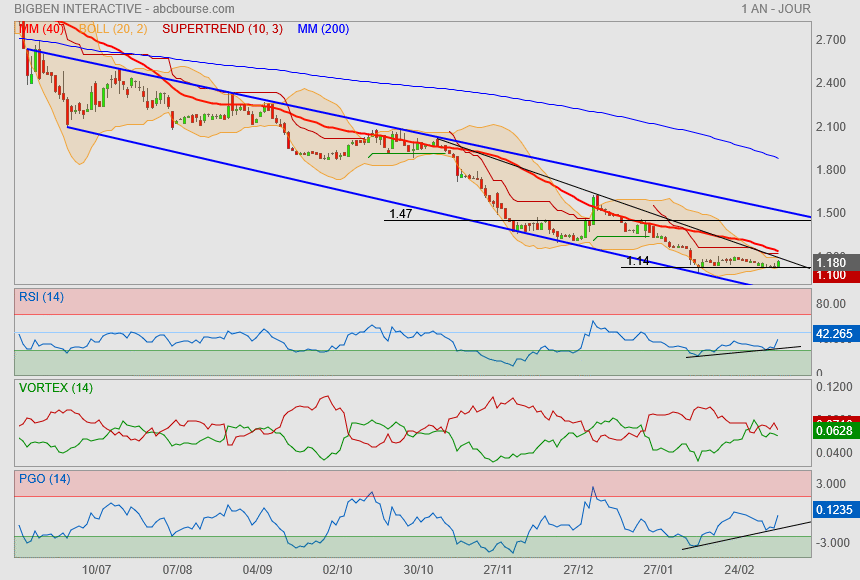Screen dimensions: 860x580
Task: Click the blue 0.1235 PGO value tag
Action: coord(833,509)
